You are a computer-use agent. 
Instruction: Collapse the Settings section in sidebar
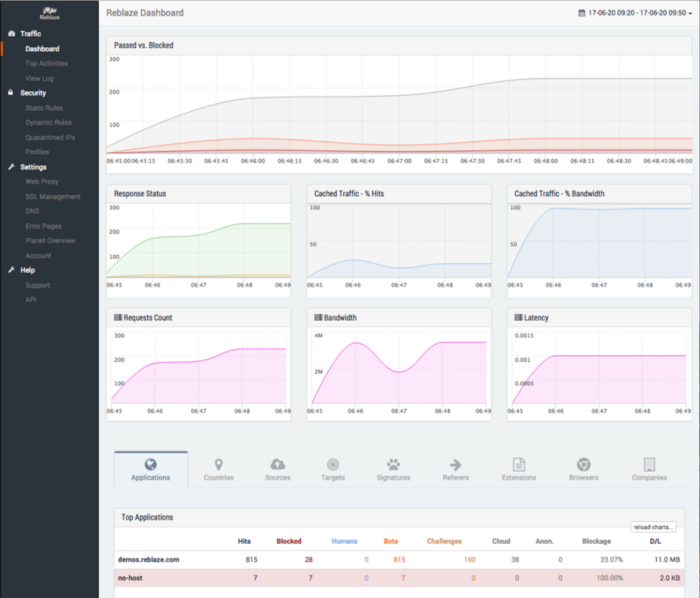(33, 167)
